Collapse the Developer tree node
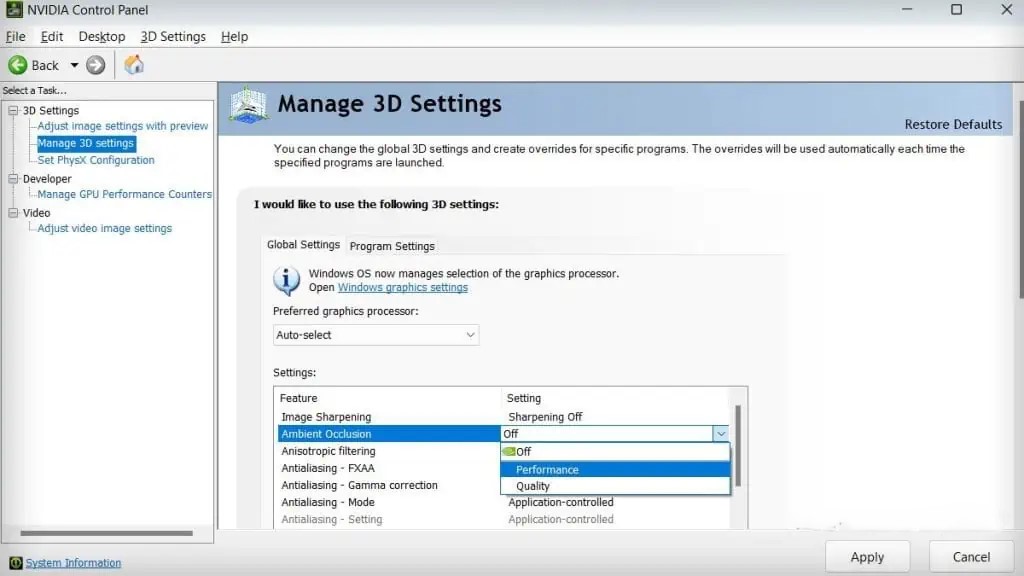Screen dimensions: 1024x576 pos(13,179)
